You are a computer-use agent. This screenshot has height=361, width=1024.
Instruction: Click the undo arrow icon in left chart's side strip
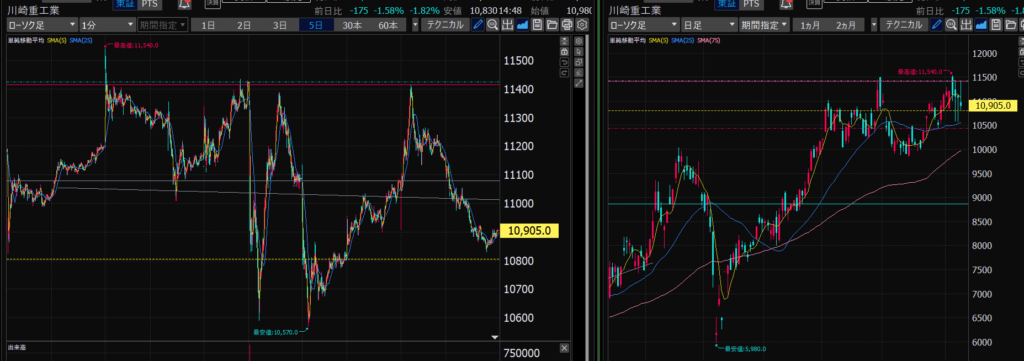pos(564,63)
